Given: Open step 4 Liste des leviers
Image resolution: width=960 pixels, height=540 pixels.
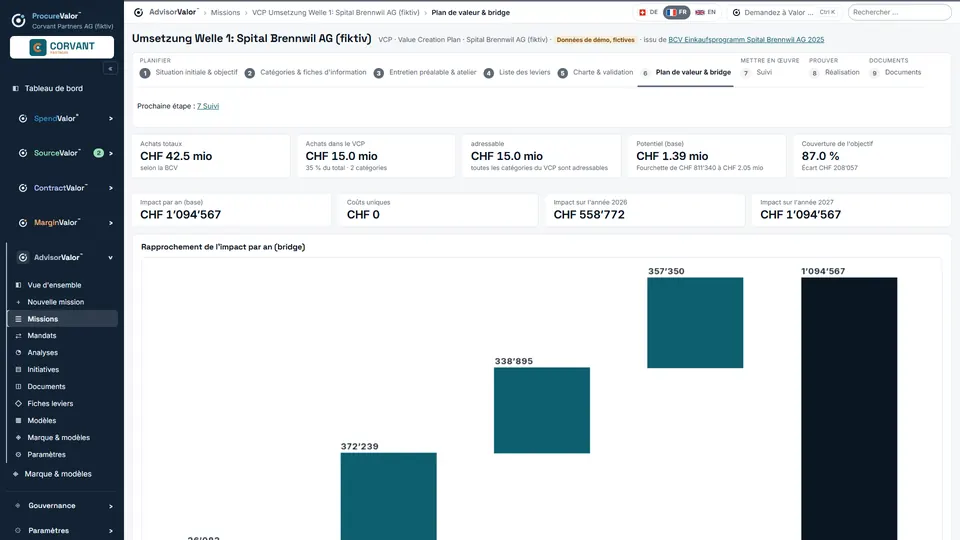Looking at the screenshot, I should [x=517, y=72].
